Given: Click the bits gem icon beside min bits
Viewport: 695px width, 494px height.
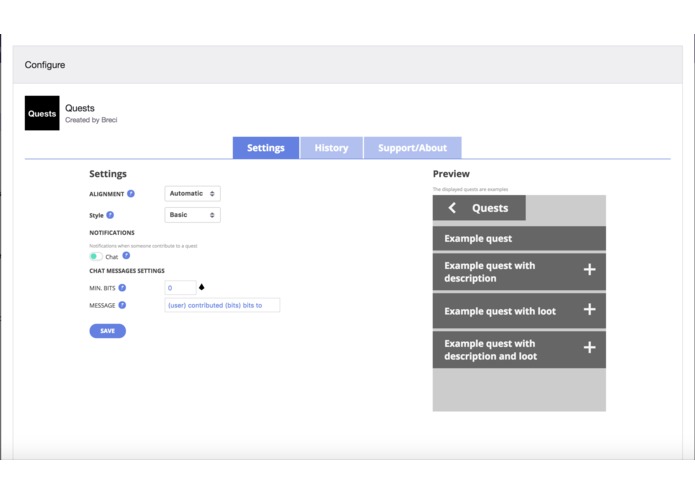Looking at the screenshot, I should coord(202,287).
